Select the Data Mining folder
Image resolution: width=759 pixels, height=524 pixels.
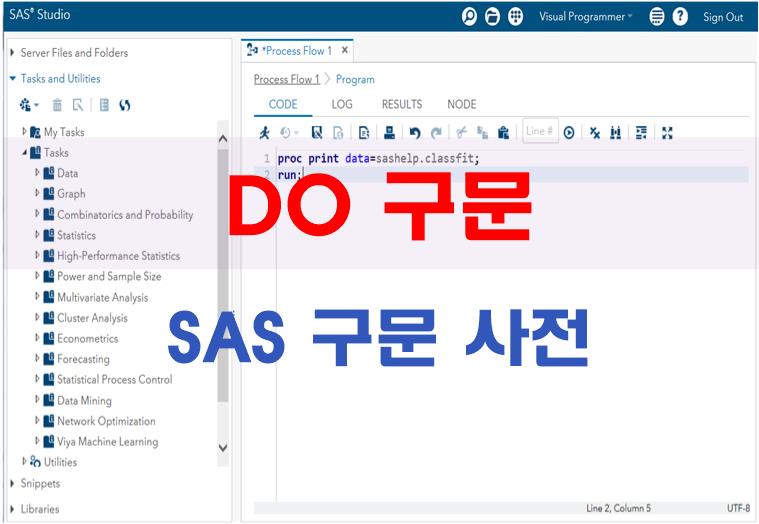tap(84, 400)
